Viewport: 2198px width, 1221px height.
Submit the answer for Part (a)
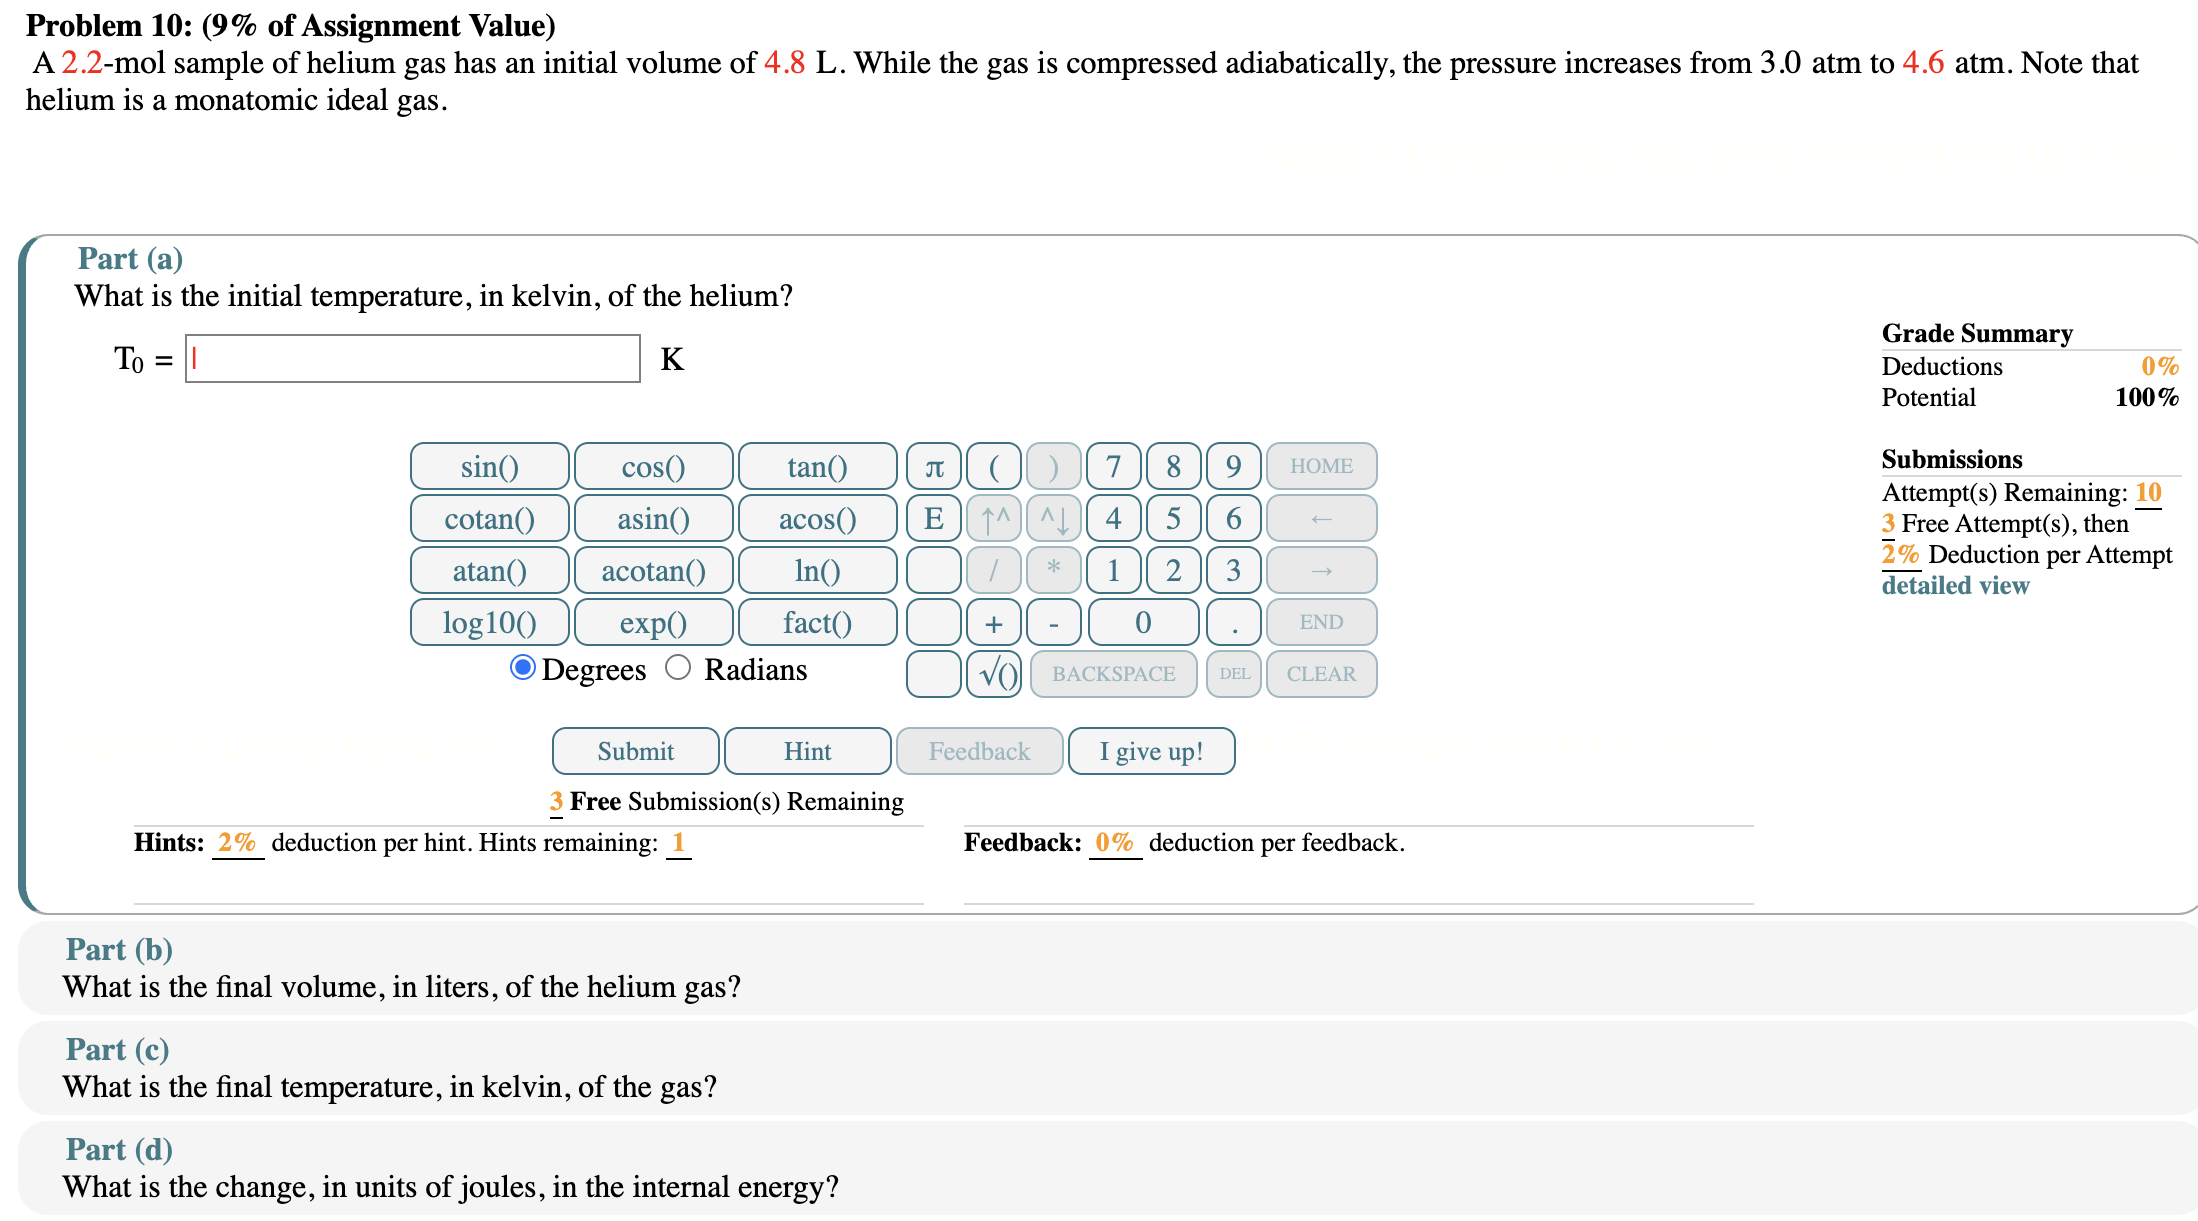pyautogui.click(x=635, y=751)
